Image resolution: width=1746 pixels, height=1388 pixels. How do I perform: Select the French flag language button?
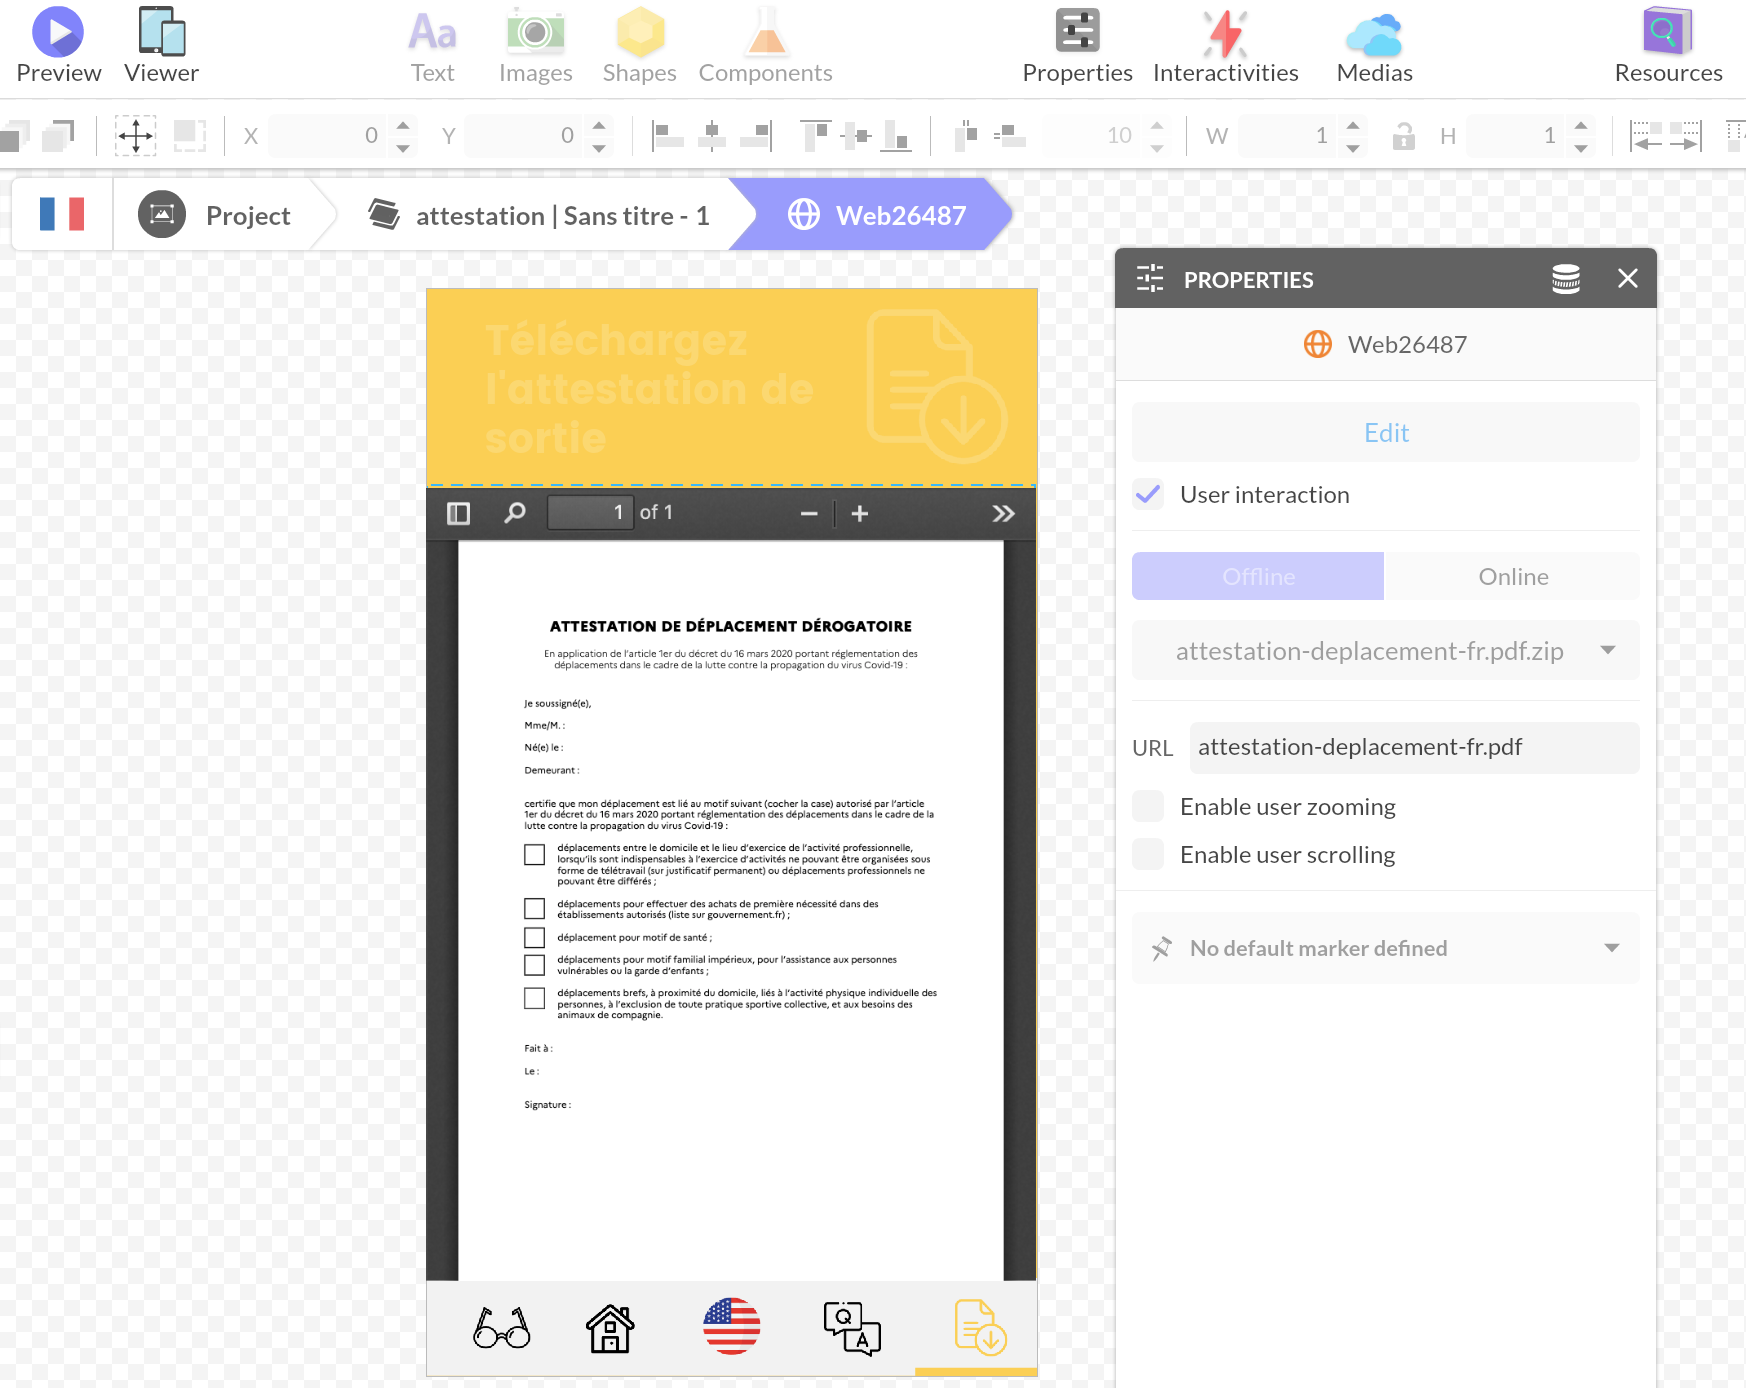coord(62,214)
